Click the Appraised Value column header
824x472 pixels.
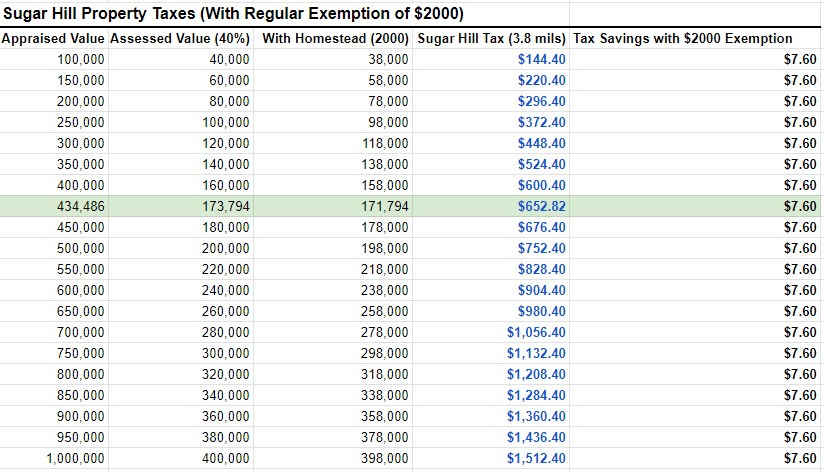[x=53, y=38]
